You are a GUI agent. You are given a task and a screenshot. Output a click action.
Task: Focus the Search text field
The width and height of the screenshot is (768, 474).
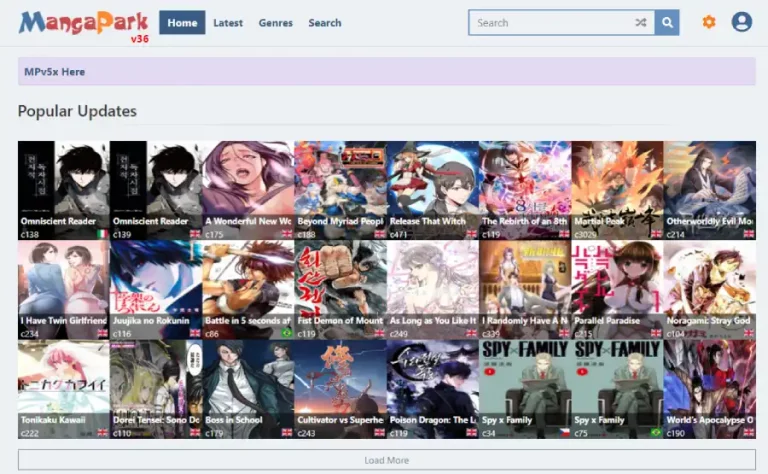coord(551,23)
